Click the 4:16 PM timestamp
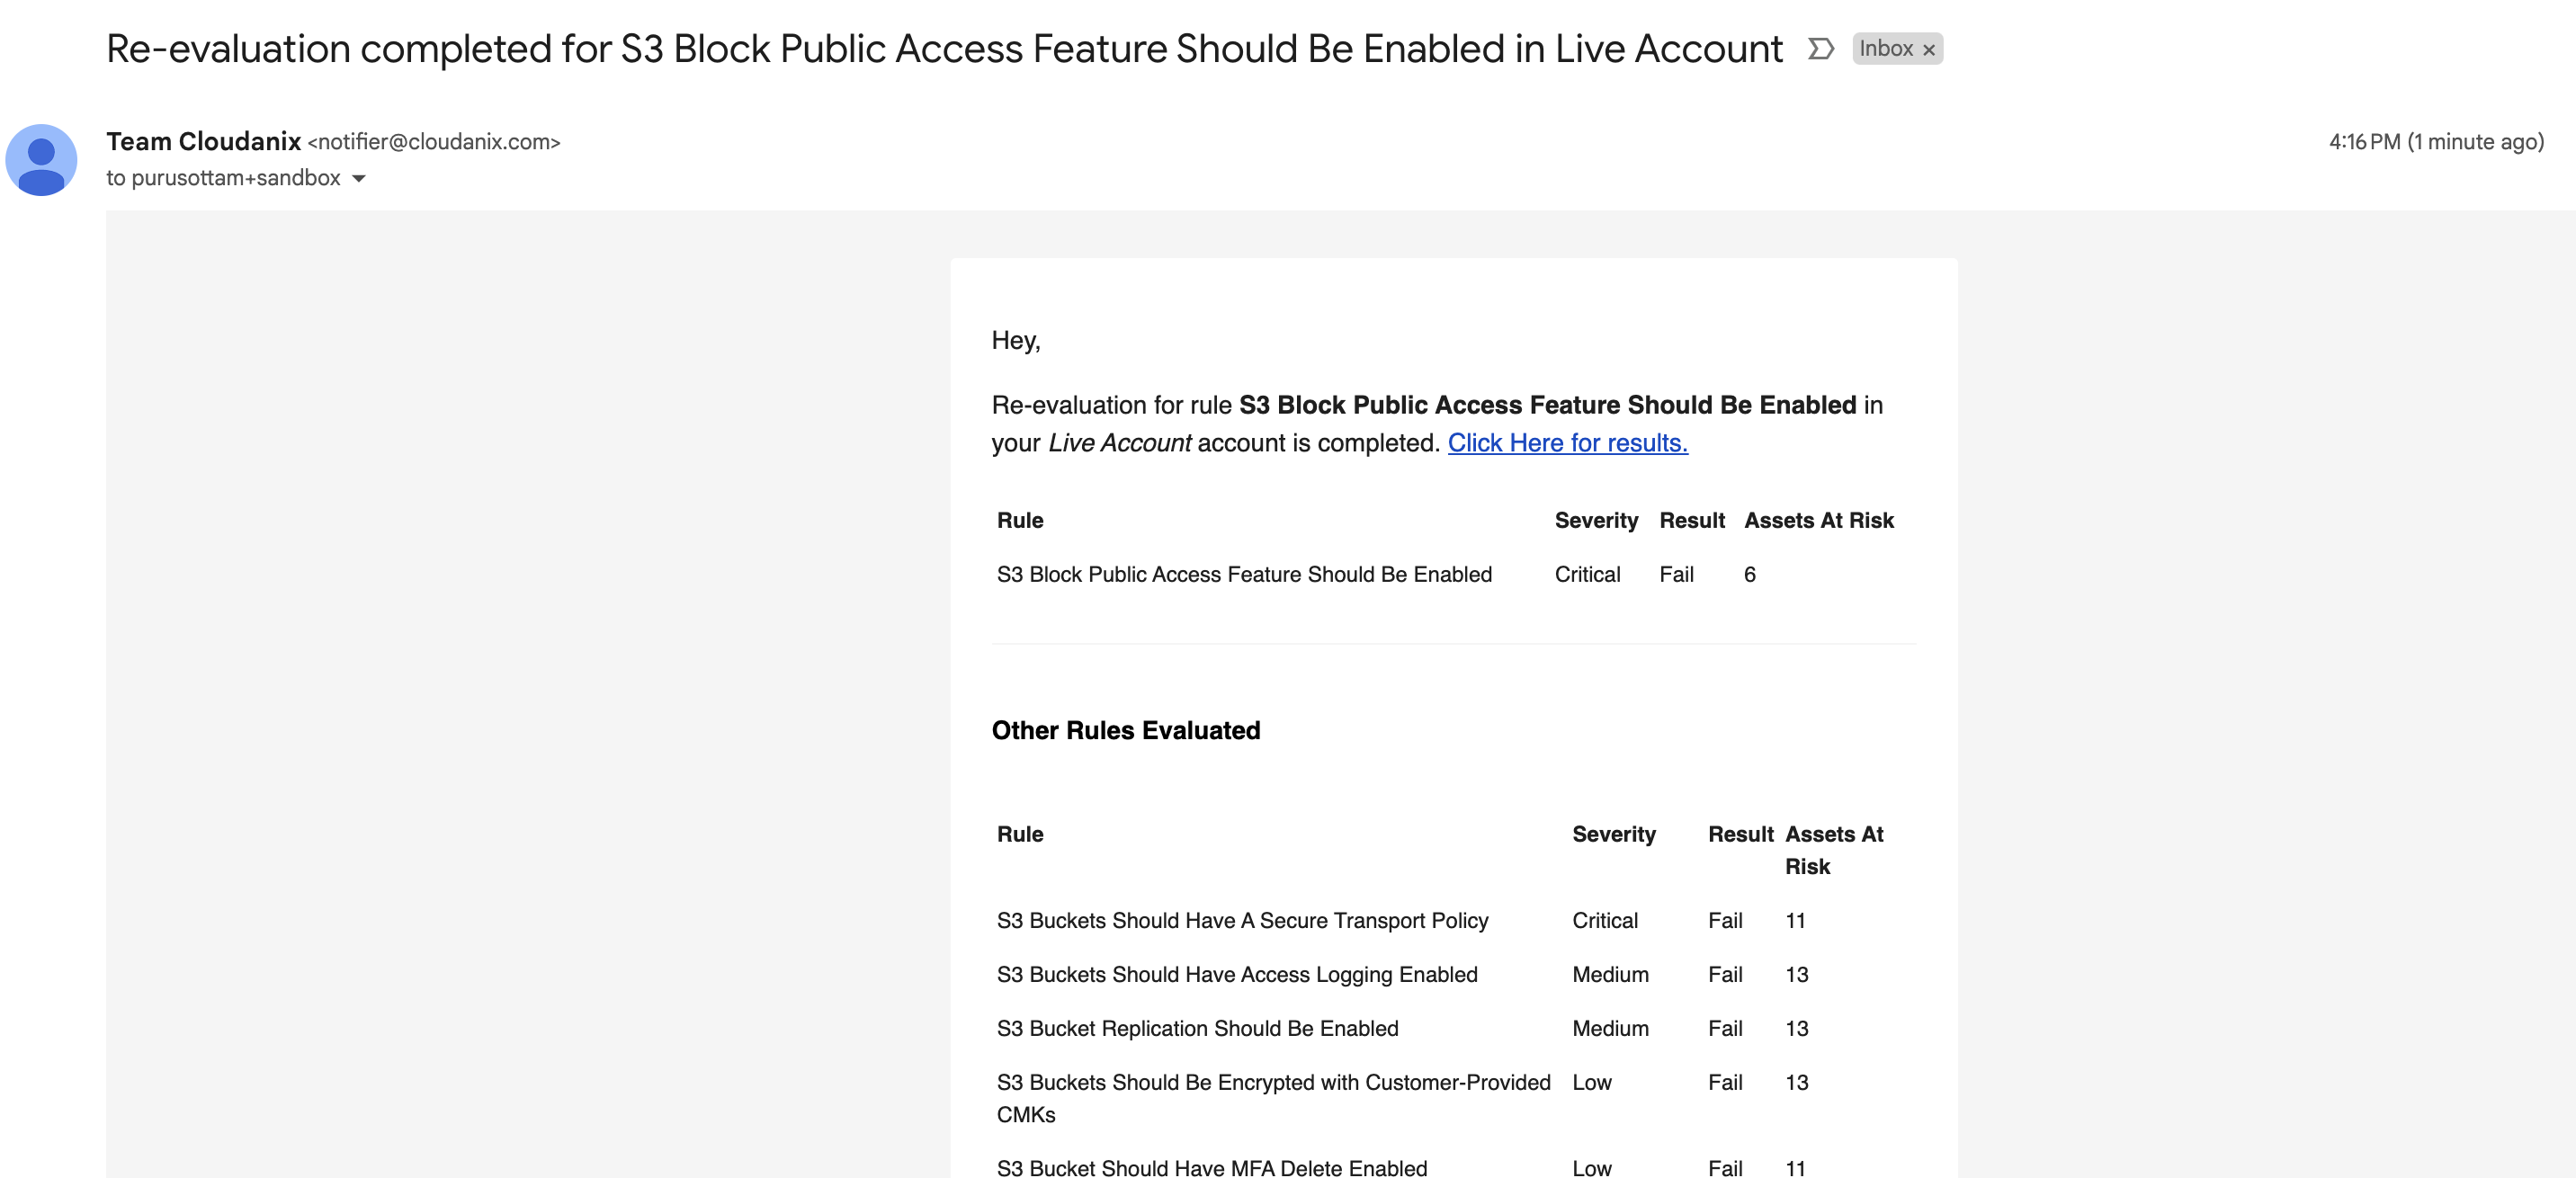Image resolution: width=2576 pixels, height=1178 pixels. (2435, 142)
